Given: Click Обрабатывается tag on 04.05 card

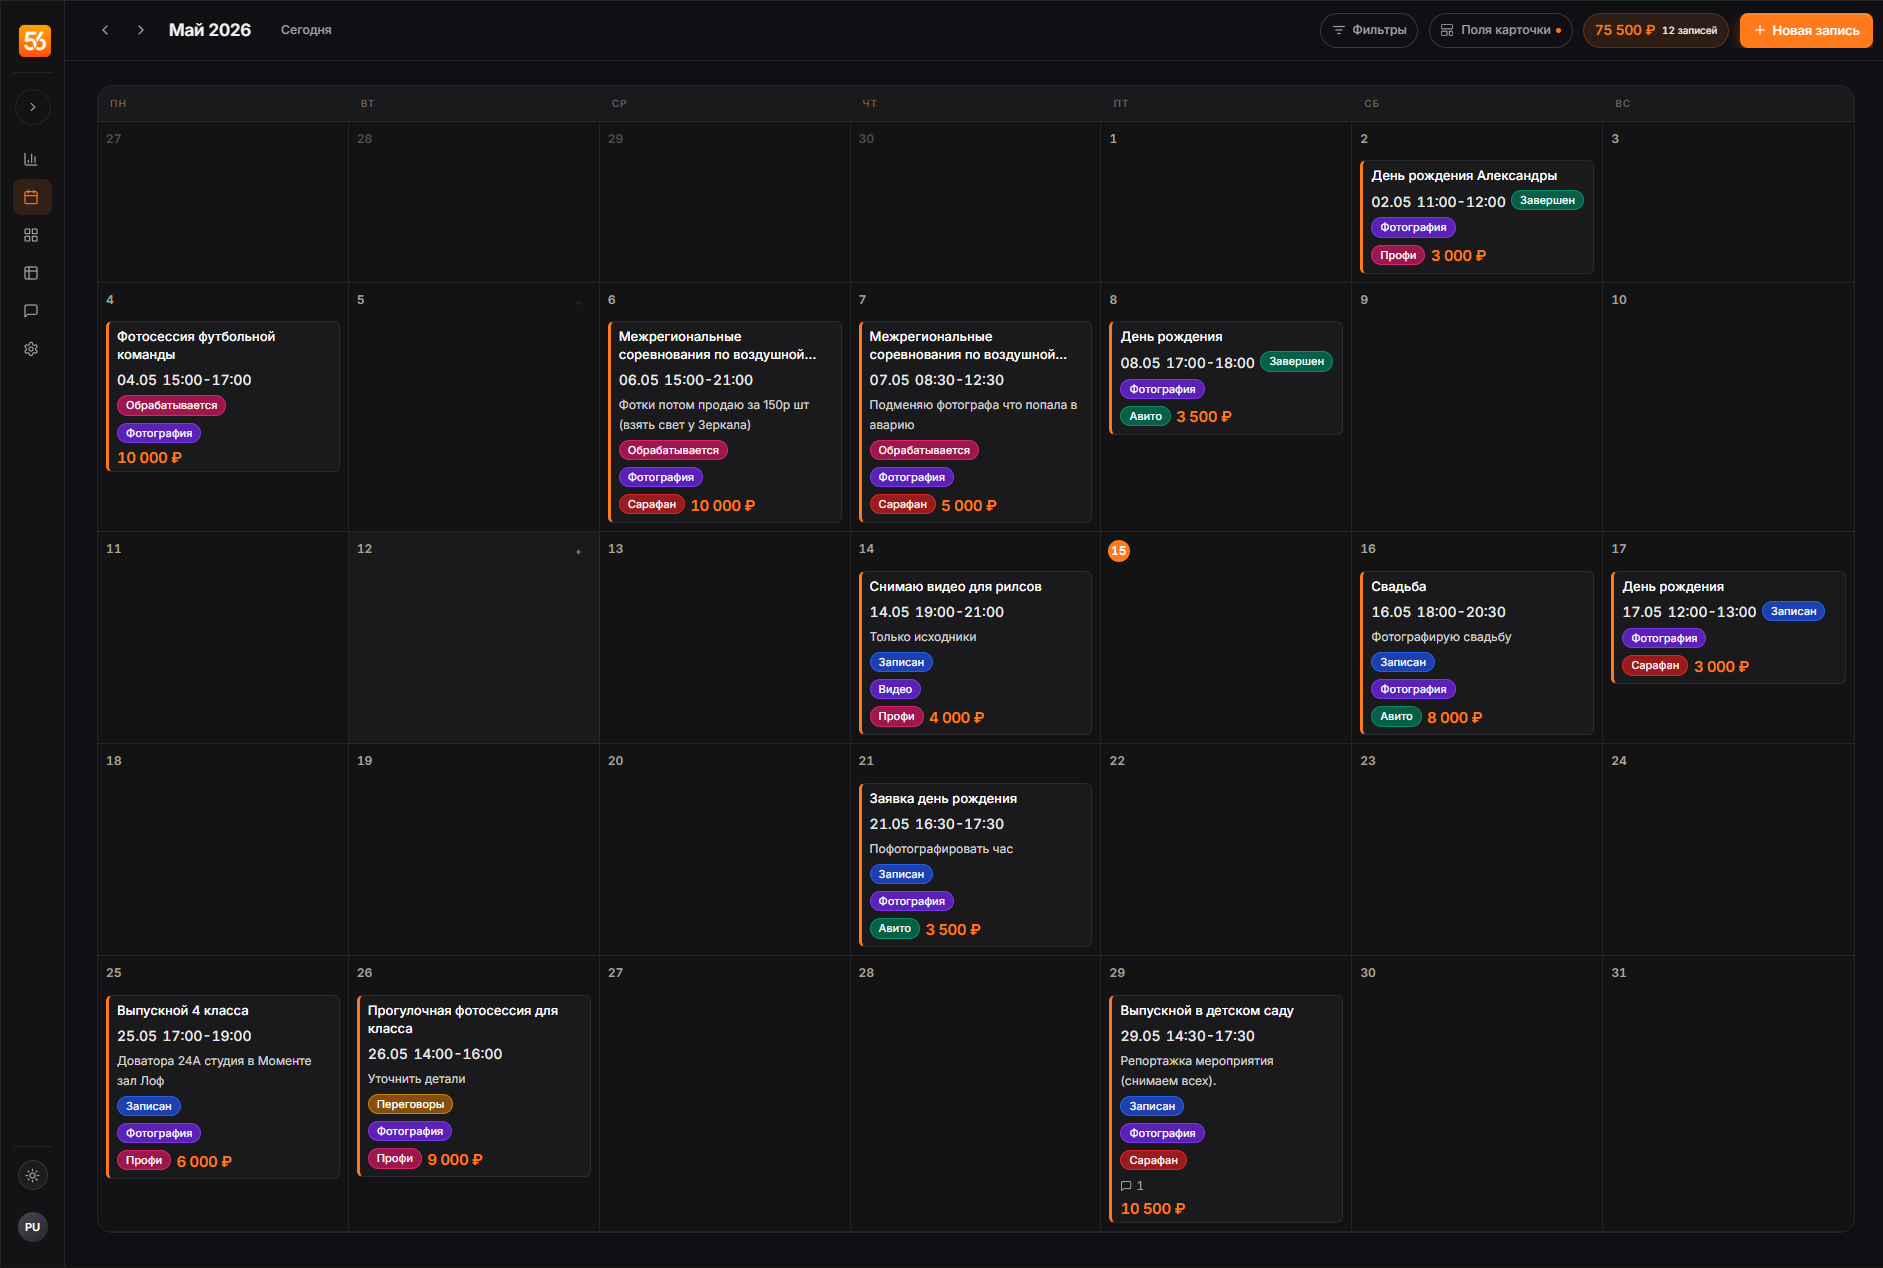Looking at the screenshot, I should (171, 406).
